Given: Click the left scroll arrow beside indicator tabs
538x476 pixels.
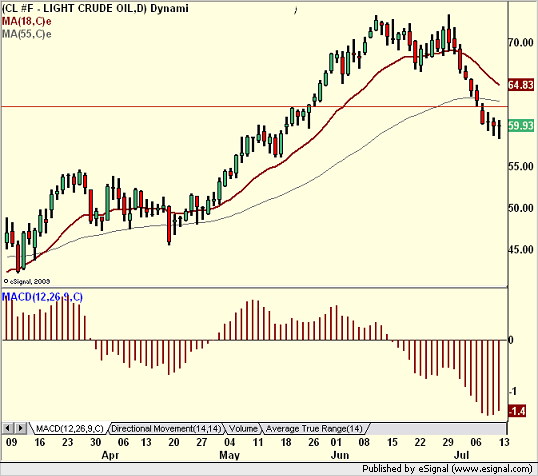Looking at the screenshot, I should click(8, 428).
